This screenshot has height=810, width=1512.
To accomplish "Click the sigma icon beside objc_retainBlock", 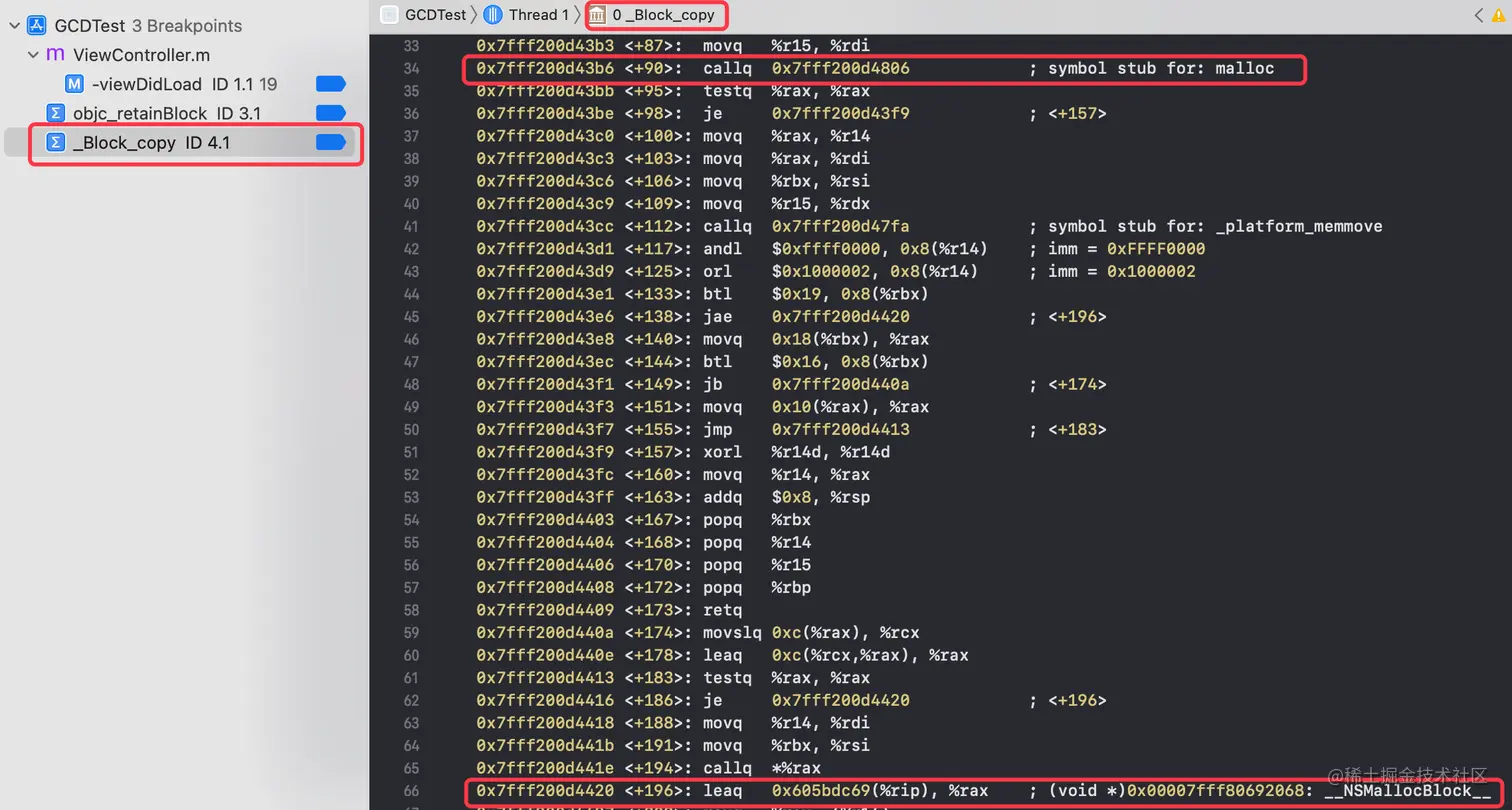I will click(56, 113).
